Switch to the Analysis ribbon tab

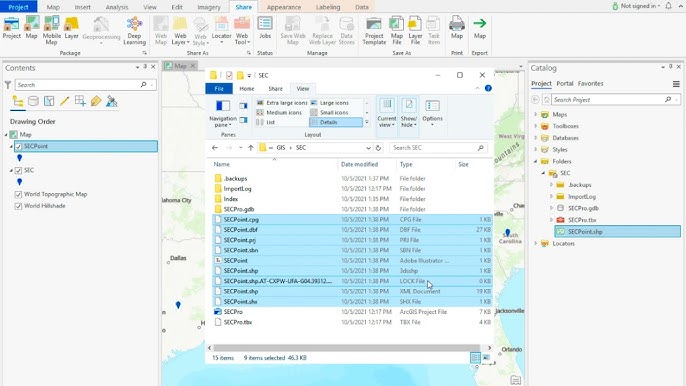tap(117, 7)
